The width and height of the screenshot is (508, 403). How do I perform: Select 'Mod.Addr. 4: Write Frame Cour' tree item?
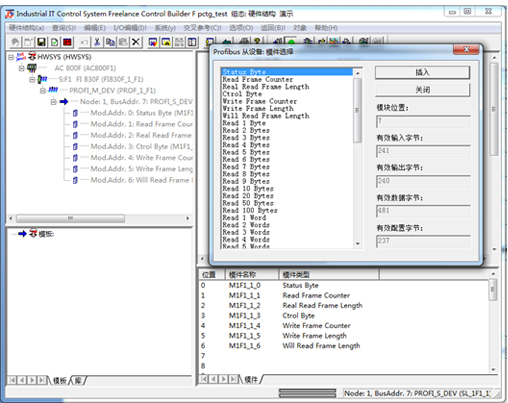click(x=141, y=158)
